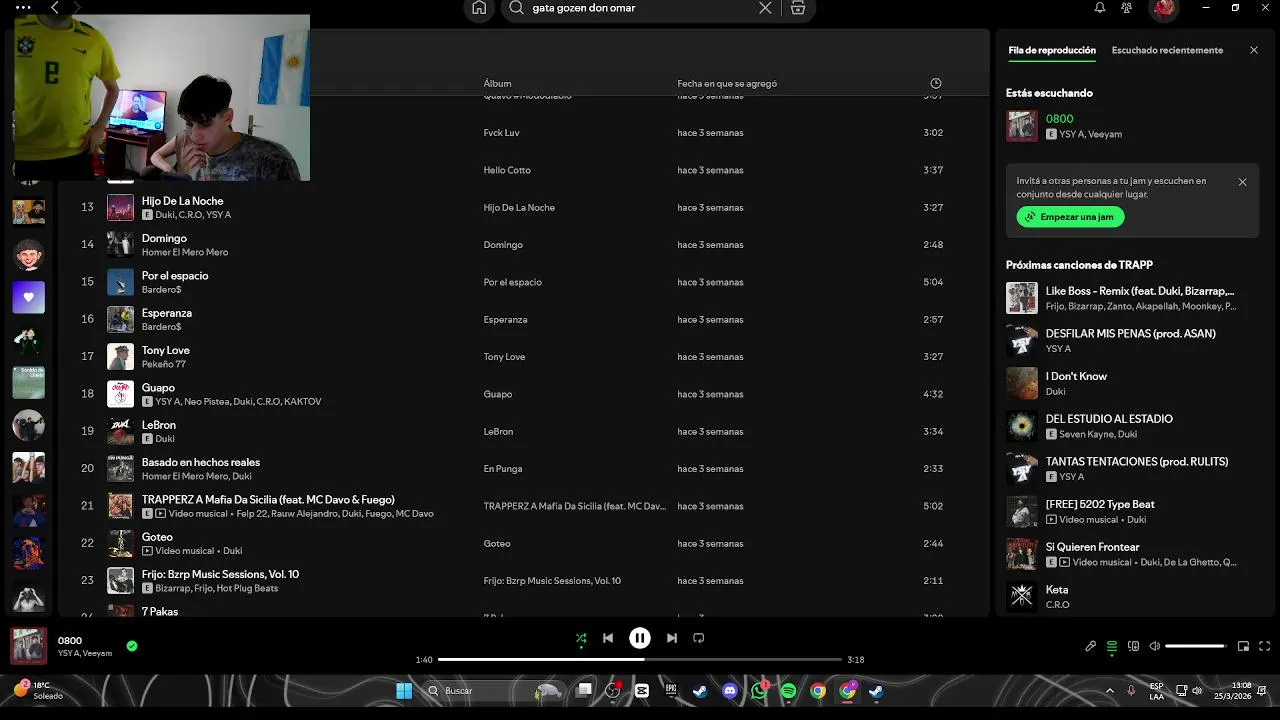Show hidden system tray icons
Screen dimensions: 1280x720
1109,691
